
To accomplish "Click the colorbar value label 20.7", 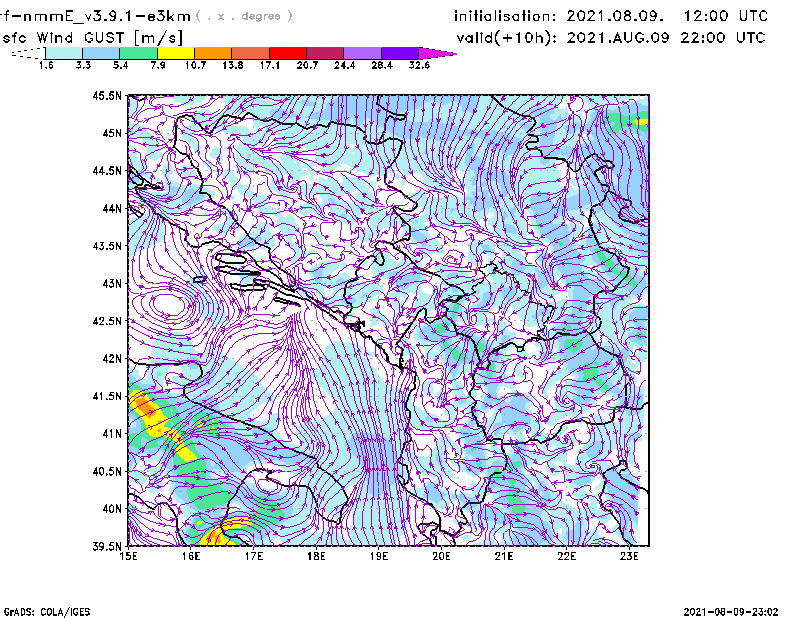I will click(x=307, y=65).
